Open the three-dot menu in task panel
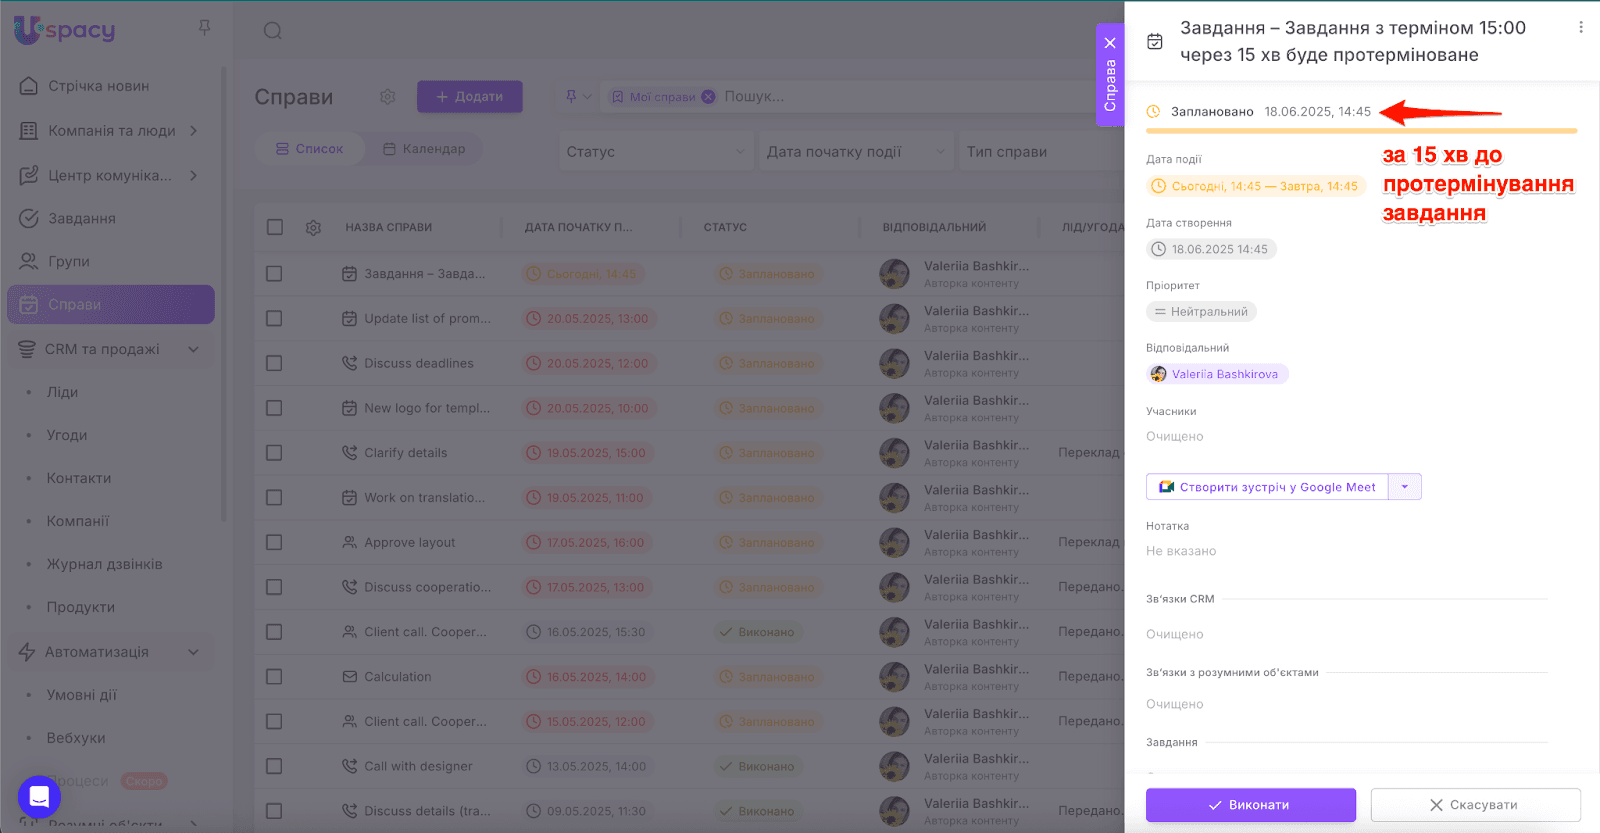The width and height of the screenshot is (1600, 833). coord(1580,28)
